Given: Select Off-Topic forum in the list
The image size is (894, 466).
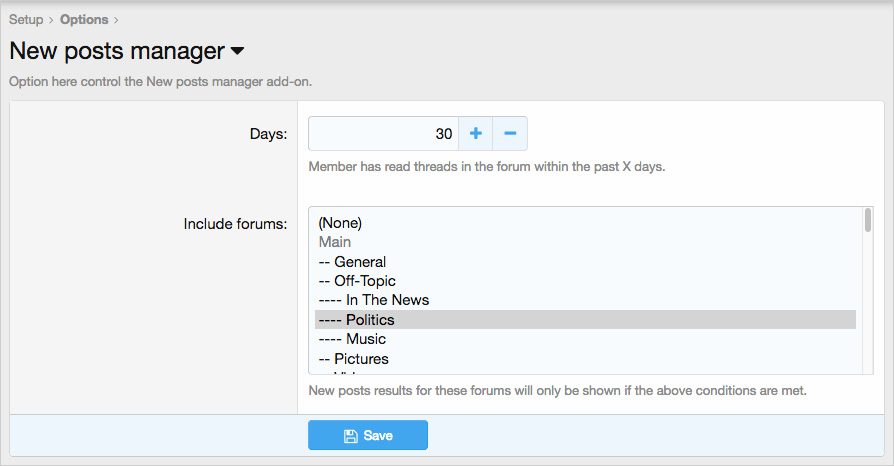Looking at the screenshot, I should pyautogui.click(x=586, y=281).
